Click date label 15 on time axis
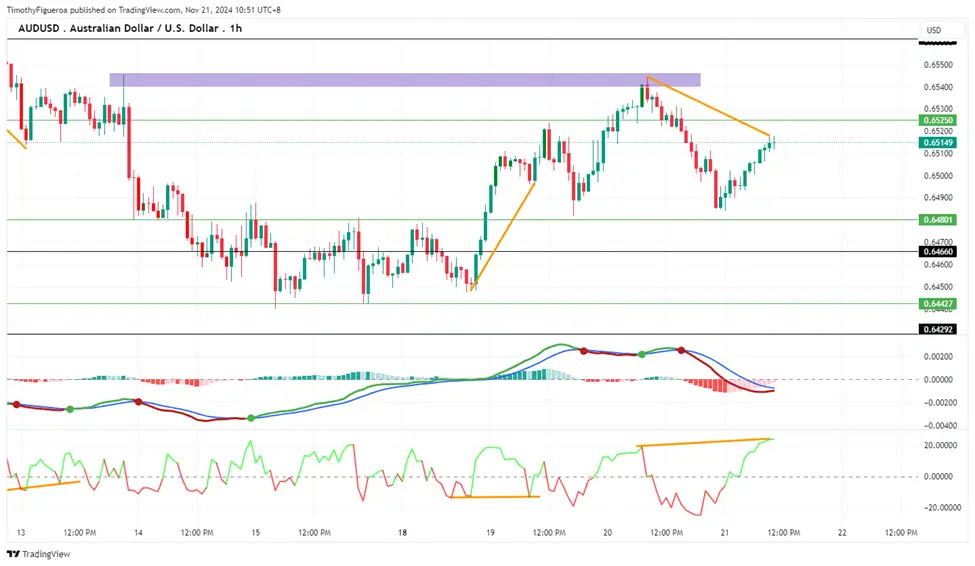This screenshot has height=566, width=975. point(256,532)
